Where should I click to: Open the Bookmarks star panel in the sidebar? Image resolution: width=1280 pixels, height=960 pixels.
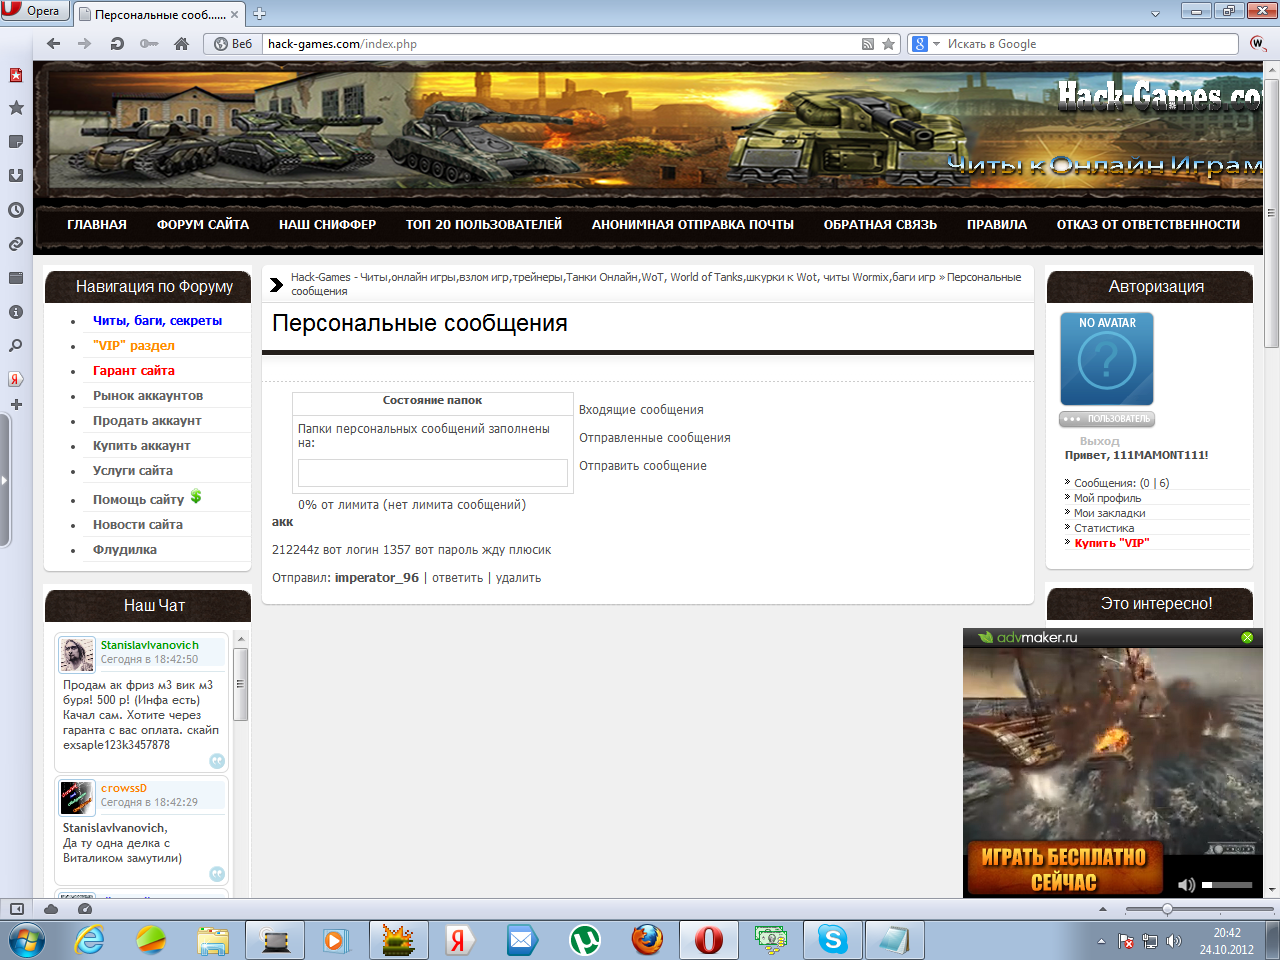[16, 108]
